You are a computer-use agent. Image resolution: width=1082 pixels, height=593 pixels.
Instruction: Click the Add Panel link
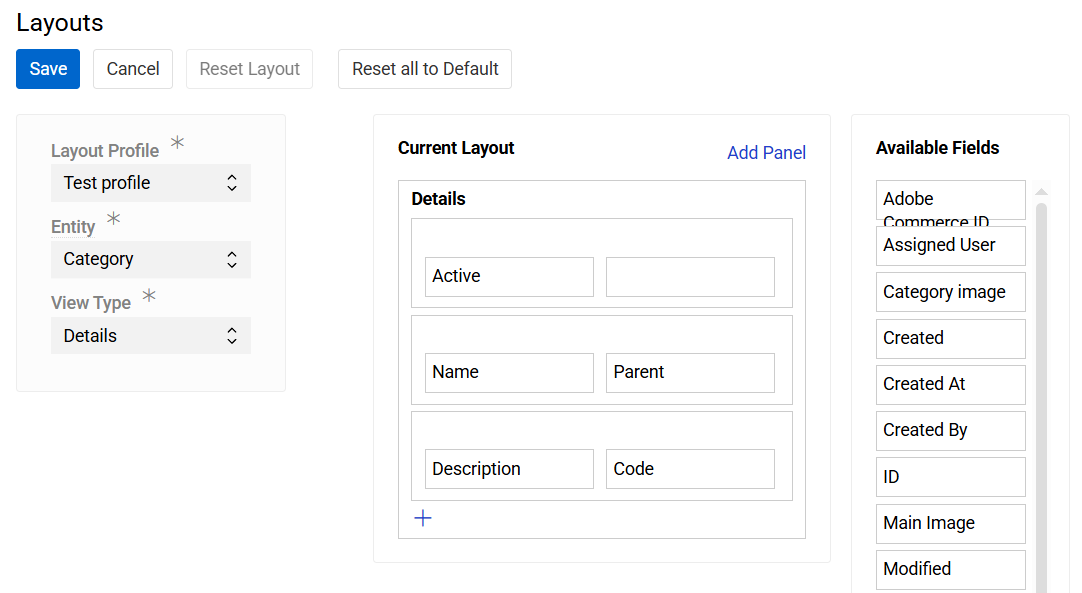tap(766, 152)
